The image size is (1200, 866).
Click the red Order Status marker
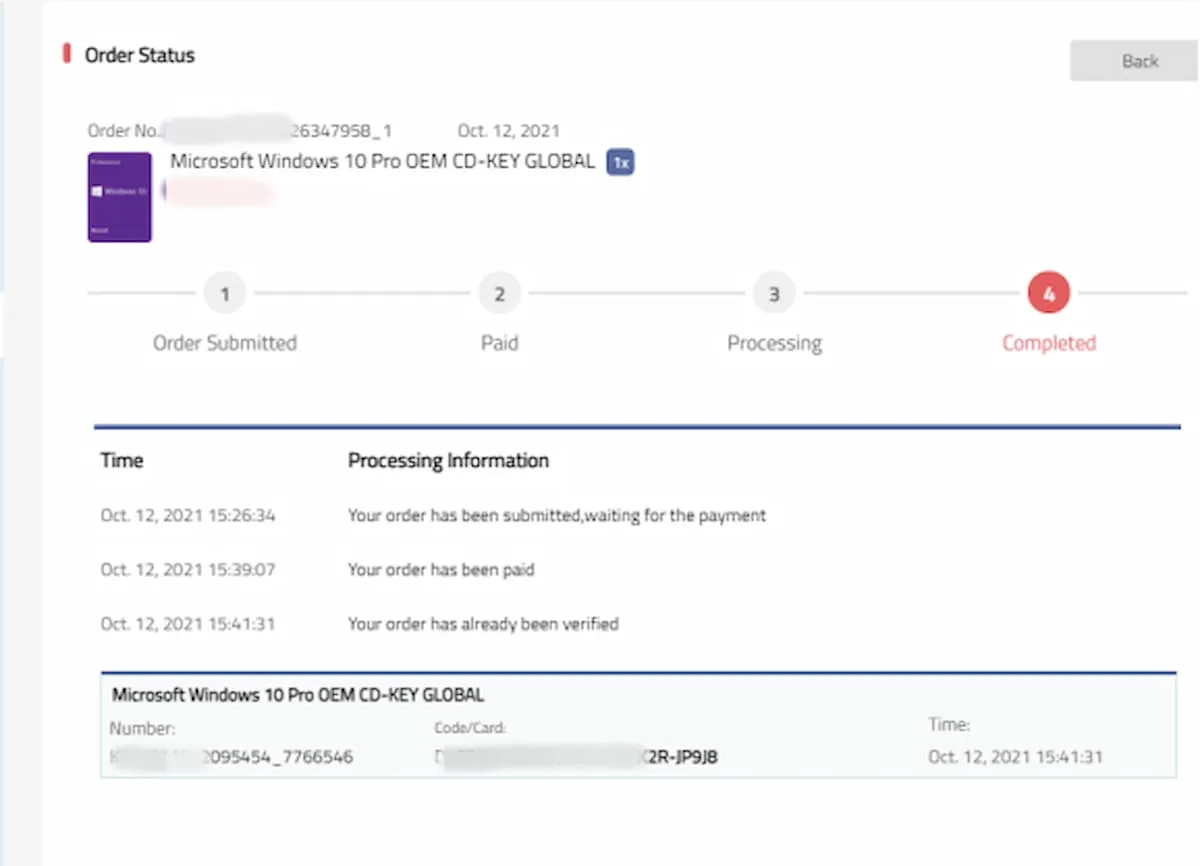pyautogui.click(x=67, y=54)
